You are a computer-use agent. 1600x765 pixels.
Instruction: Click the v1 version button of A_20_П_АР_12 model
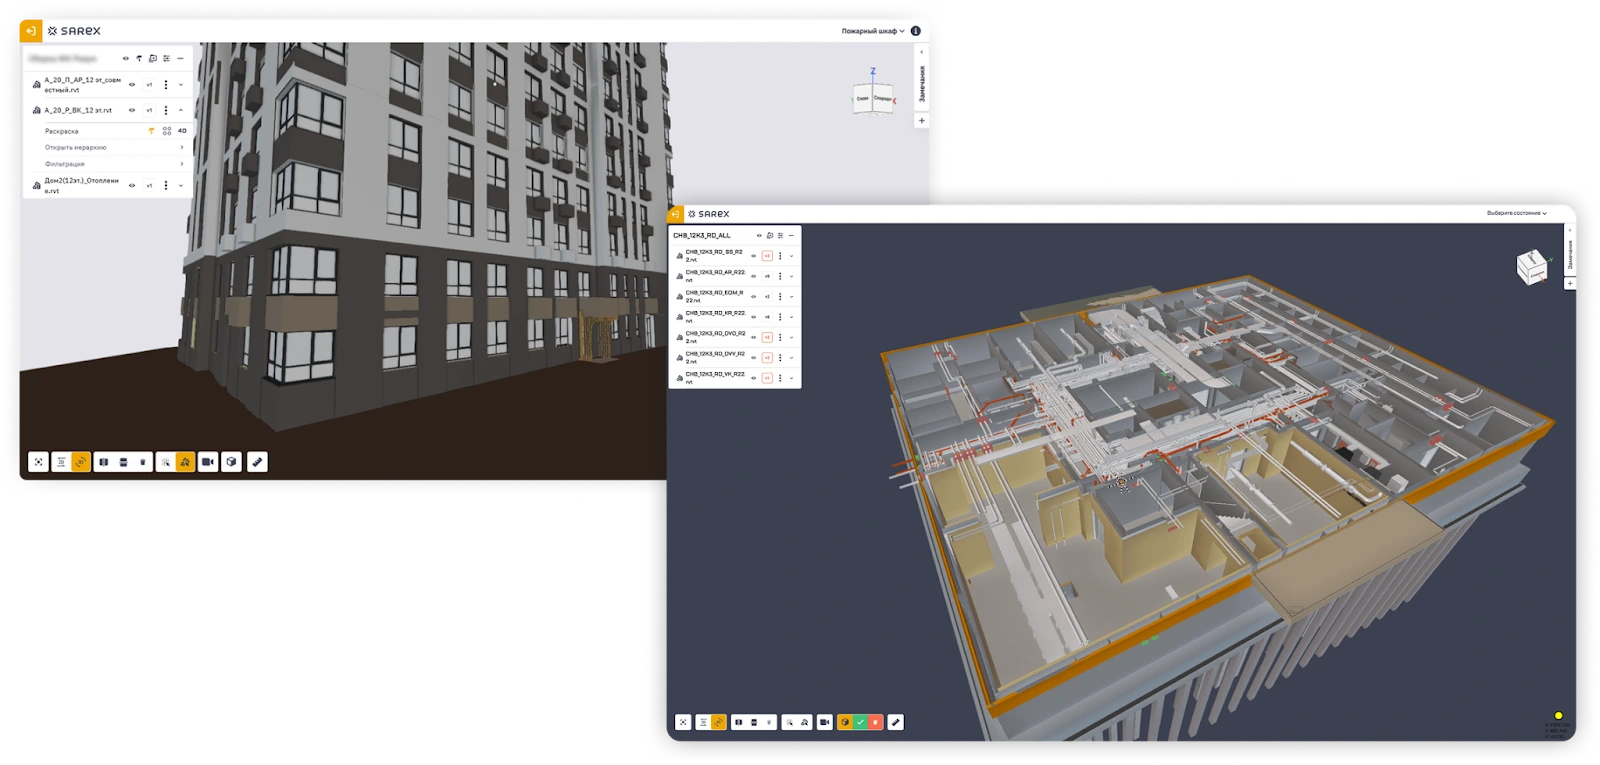[150, 85]
